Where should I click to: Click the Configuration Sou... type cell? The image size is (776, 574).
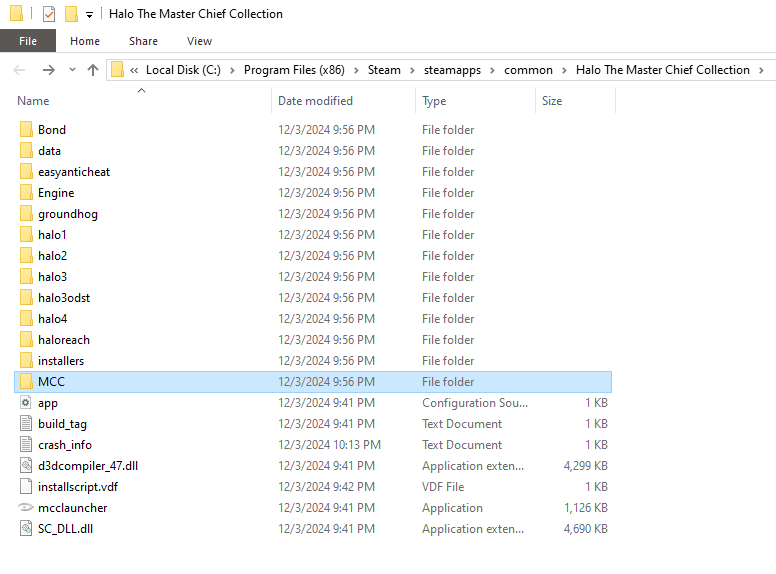pyautogui.click(x=475, y=403)
